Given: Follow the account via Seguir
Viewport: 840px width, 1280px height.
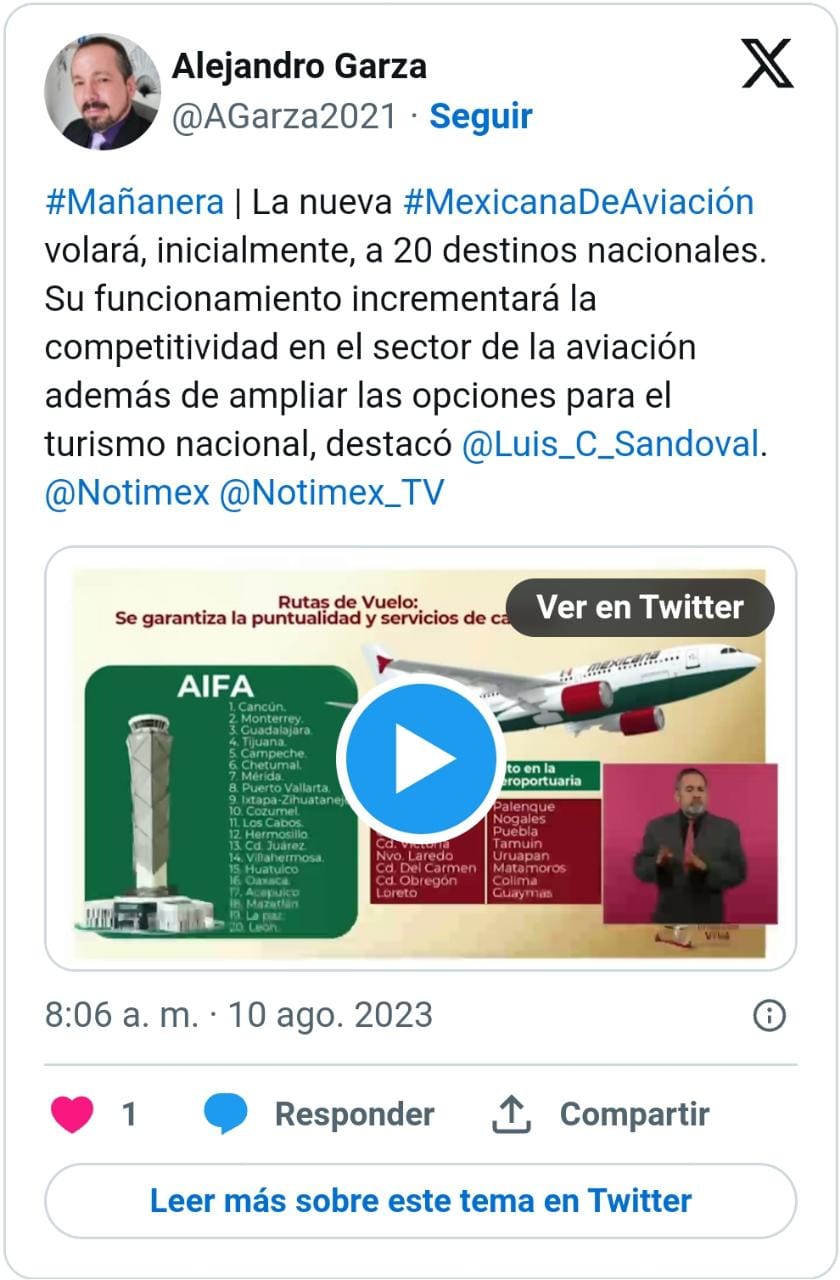Looking at the screenshot, I should click(481, 117).
